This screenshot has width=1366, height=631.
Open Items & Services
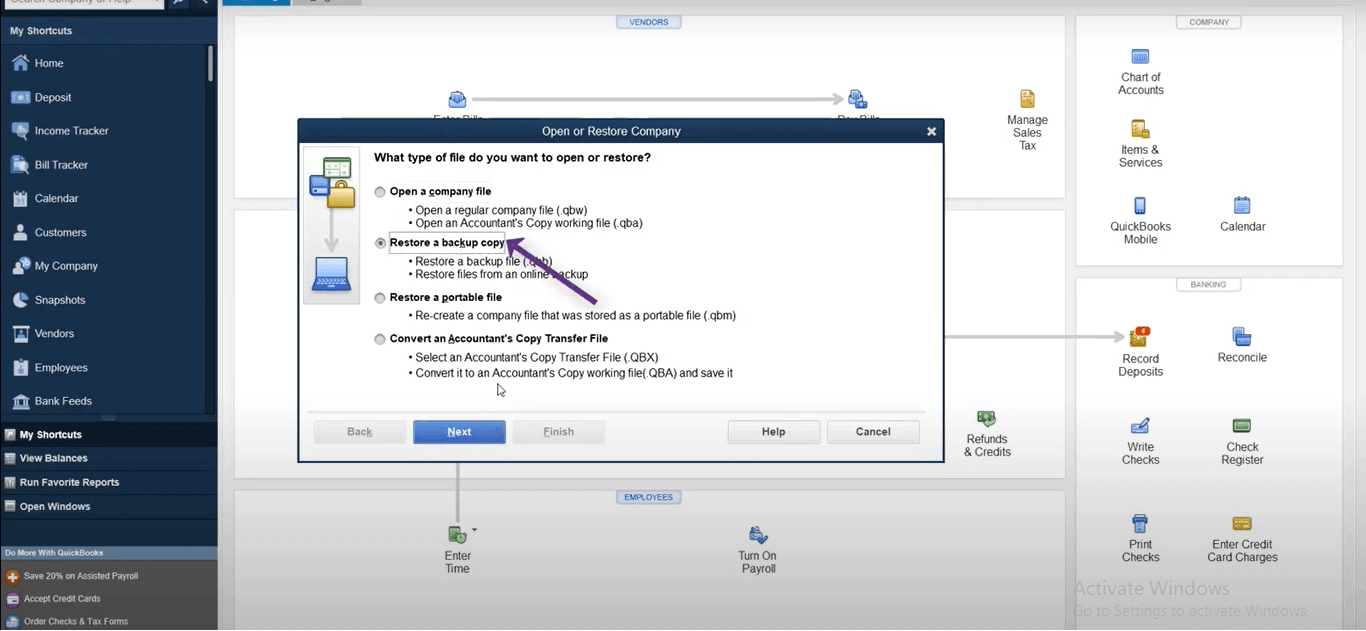[x=1141, y=144]
